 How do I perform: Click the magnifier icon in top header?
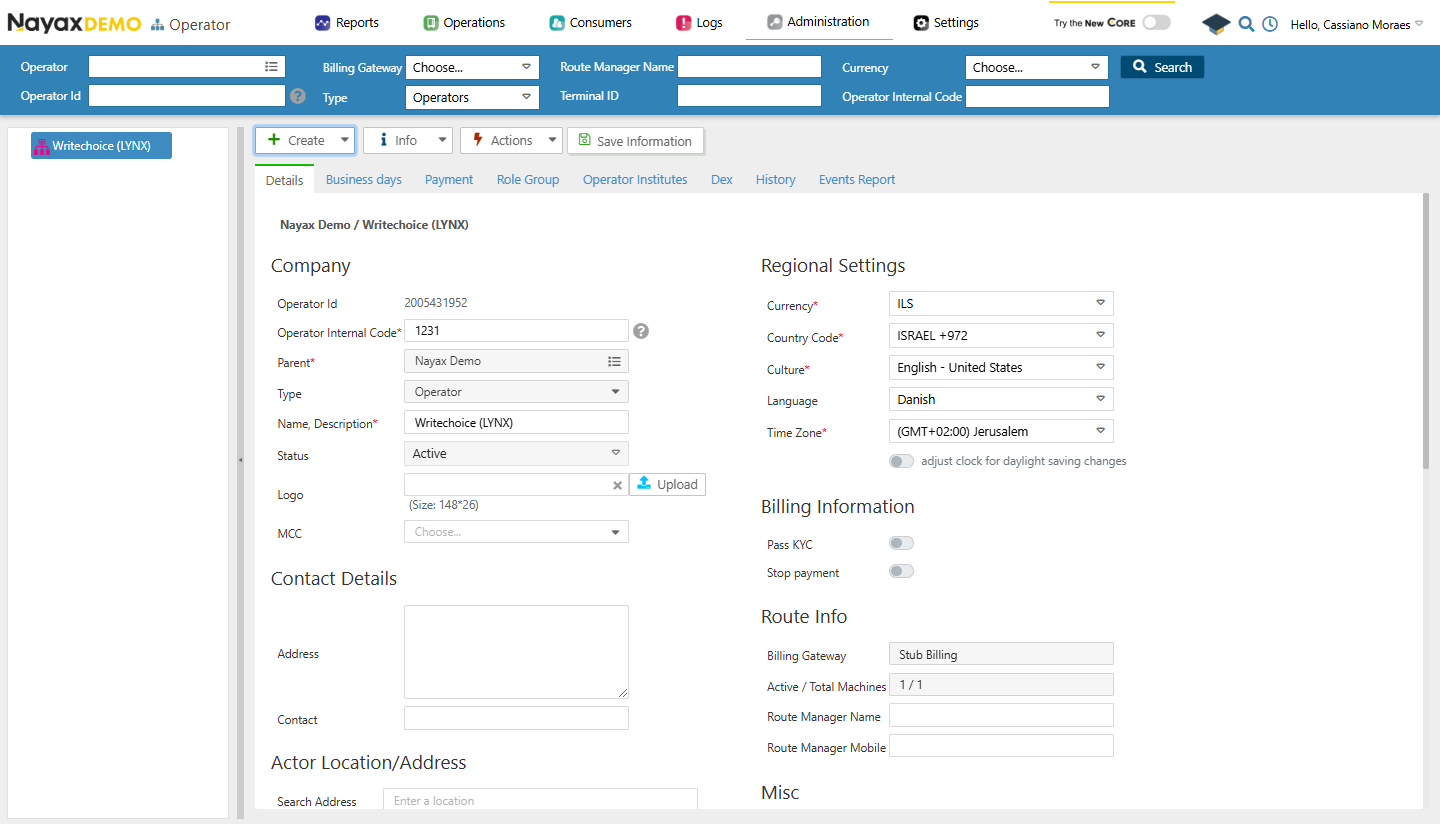1246,24
